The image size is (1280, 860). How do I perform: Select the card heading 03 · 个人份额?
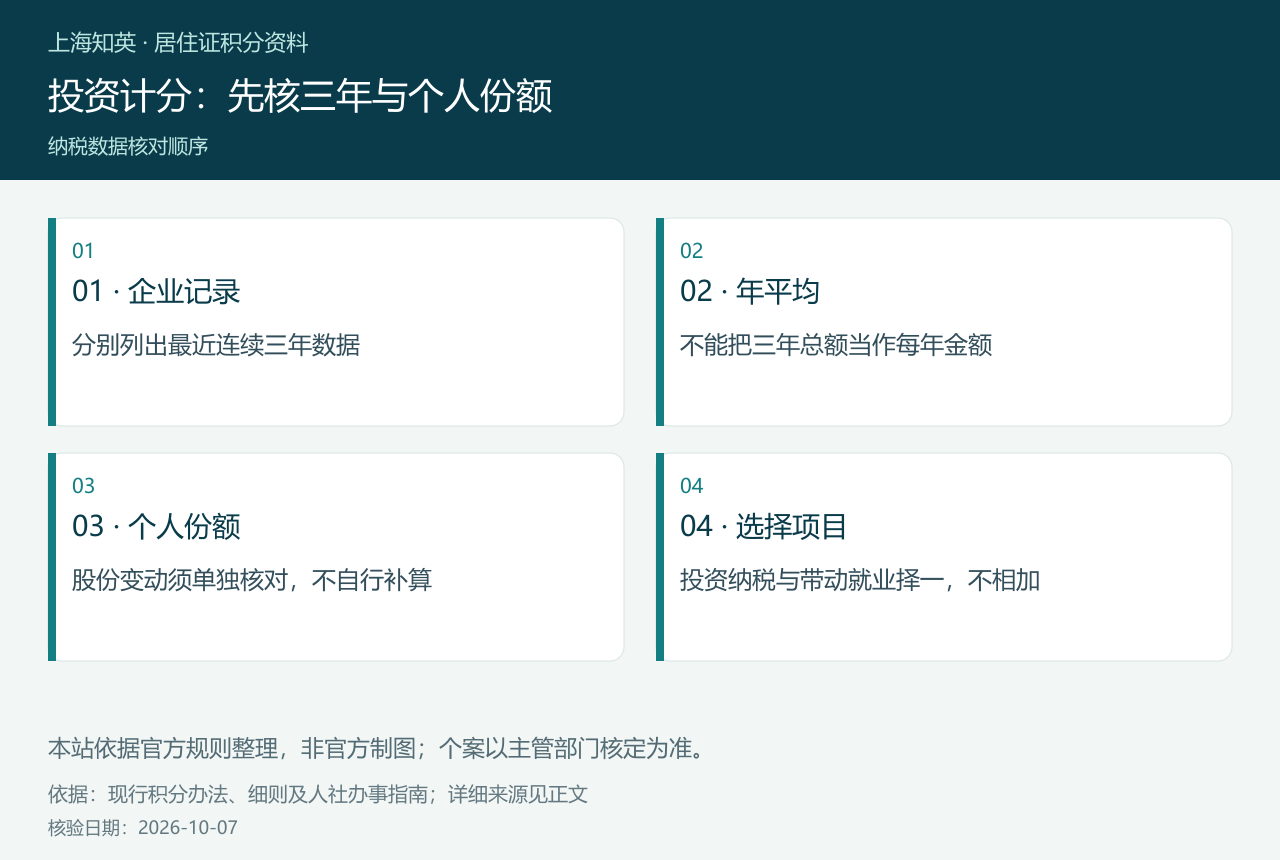click(156, 526)
